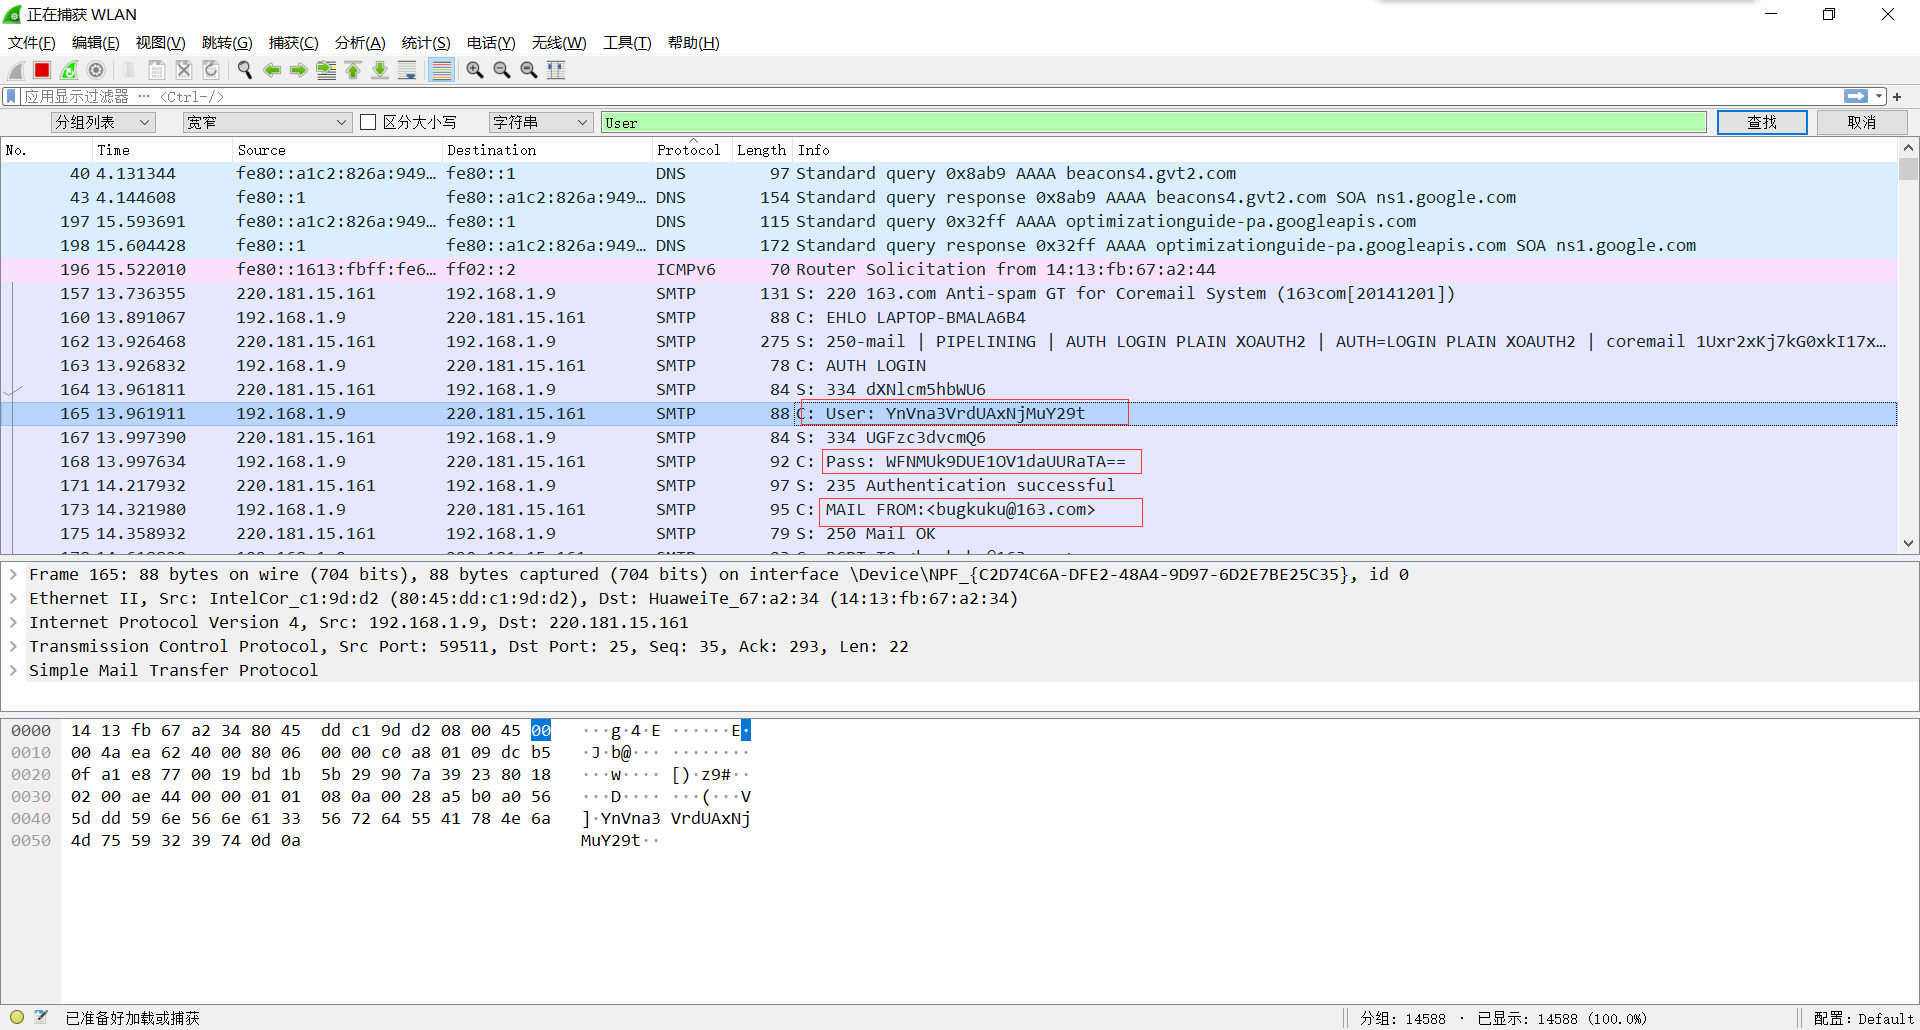The image size is (1920, 1030).
Task: Go back with the green left arrow
Action: click(272, 70)
